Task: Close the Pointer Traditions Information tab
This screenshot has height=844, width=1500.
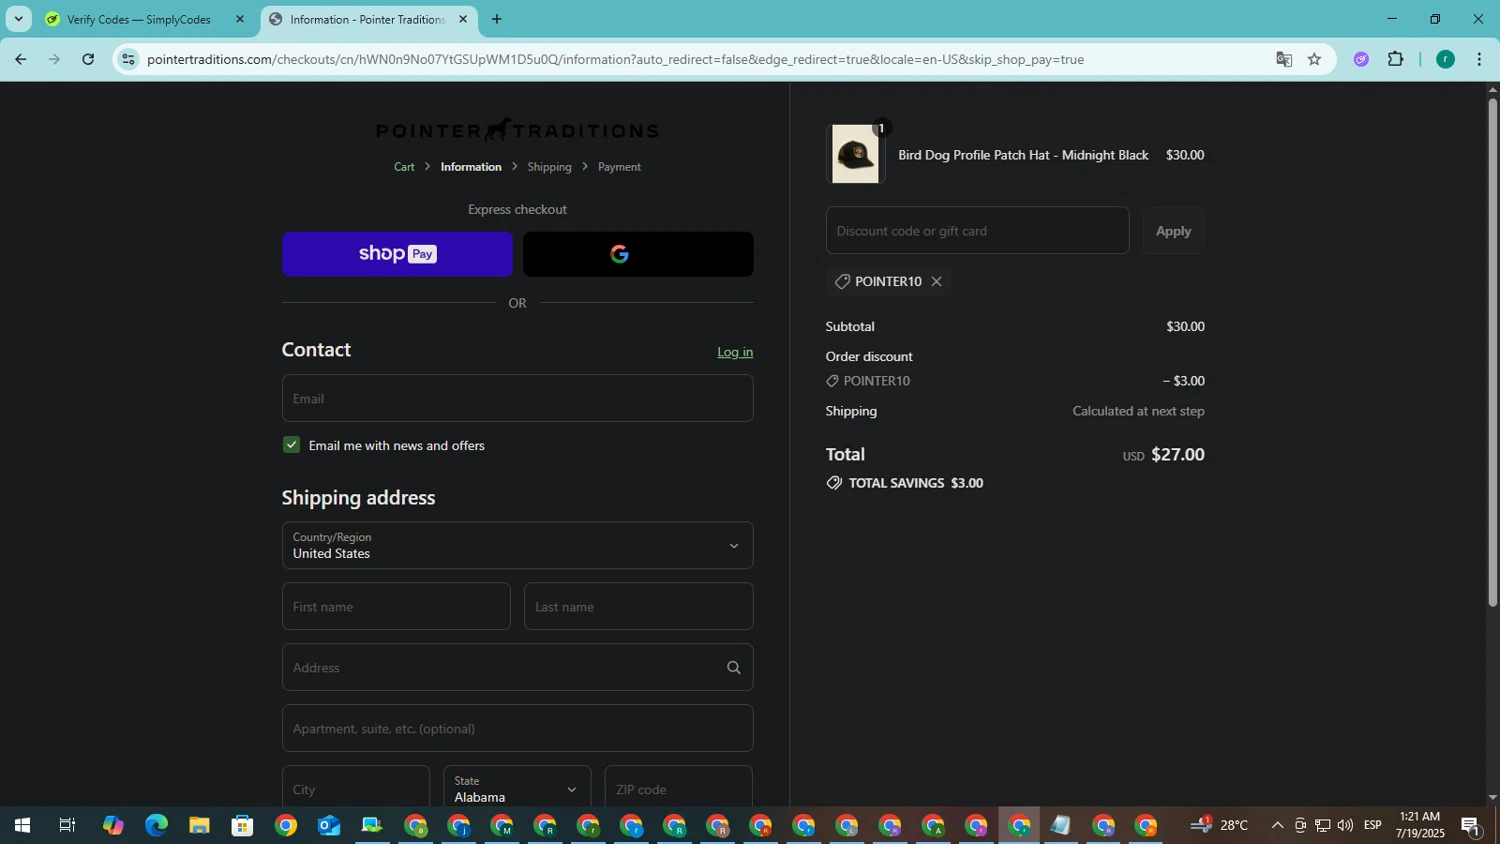Action: click(x=463, y=19)
